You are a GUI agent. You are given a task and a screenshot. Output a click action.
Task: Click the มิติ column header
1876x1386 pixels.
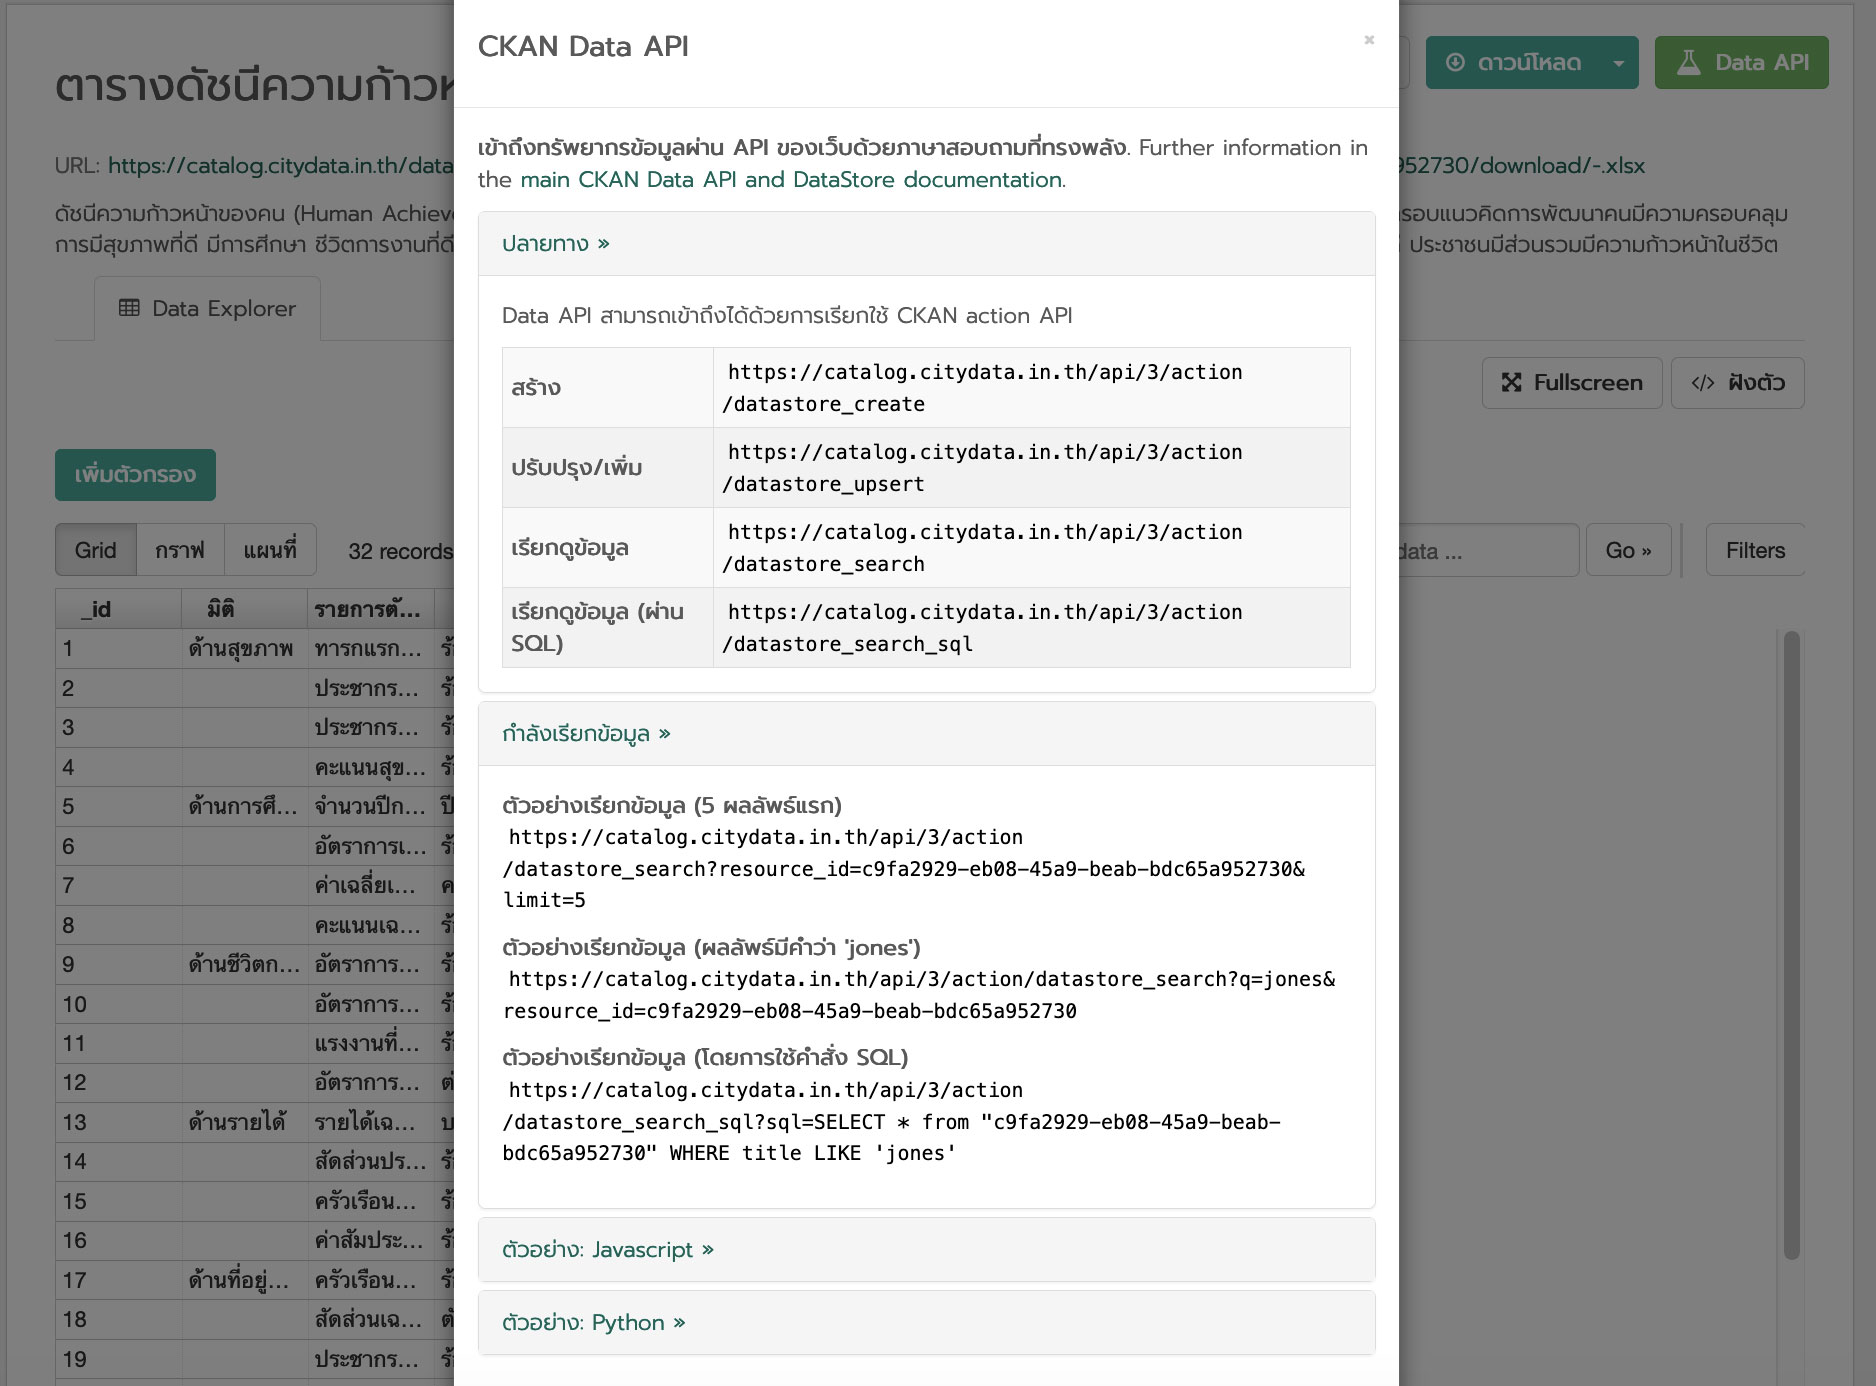(244, 609)
